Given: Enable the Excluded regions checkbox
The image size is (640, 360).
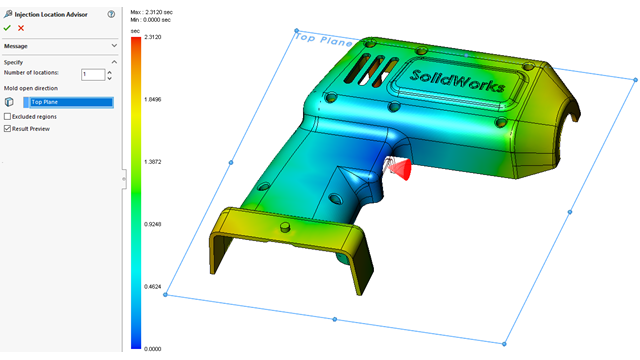Looking at the screenshot, I should click(7, 117).
